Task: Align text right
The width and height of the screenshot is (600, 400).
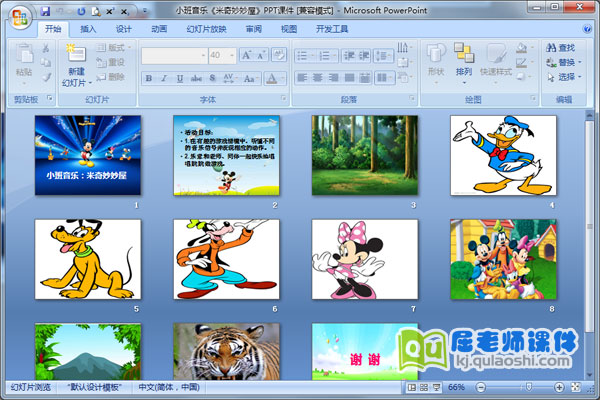Action: pyautogui.click(x=333, y=78)
